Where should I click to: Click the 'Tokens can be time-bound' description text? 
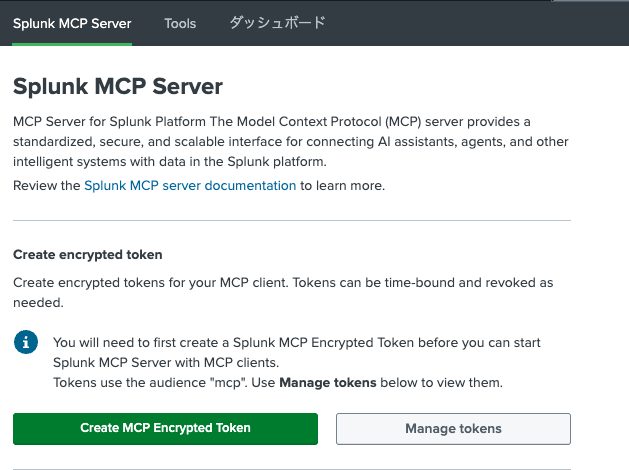pos(283,292)
